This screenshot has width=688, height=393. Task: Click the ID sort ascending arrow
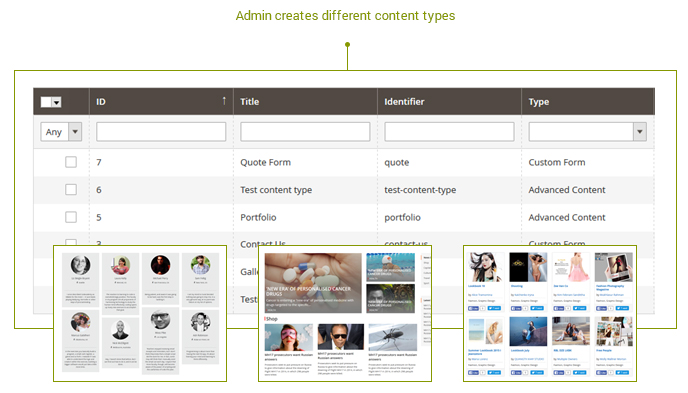[x=224, y=101]
